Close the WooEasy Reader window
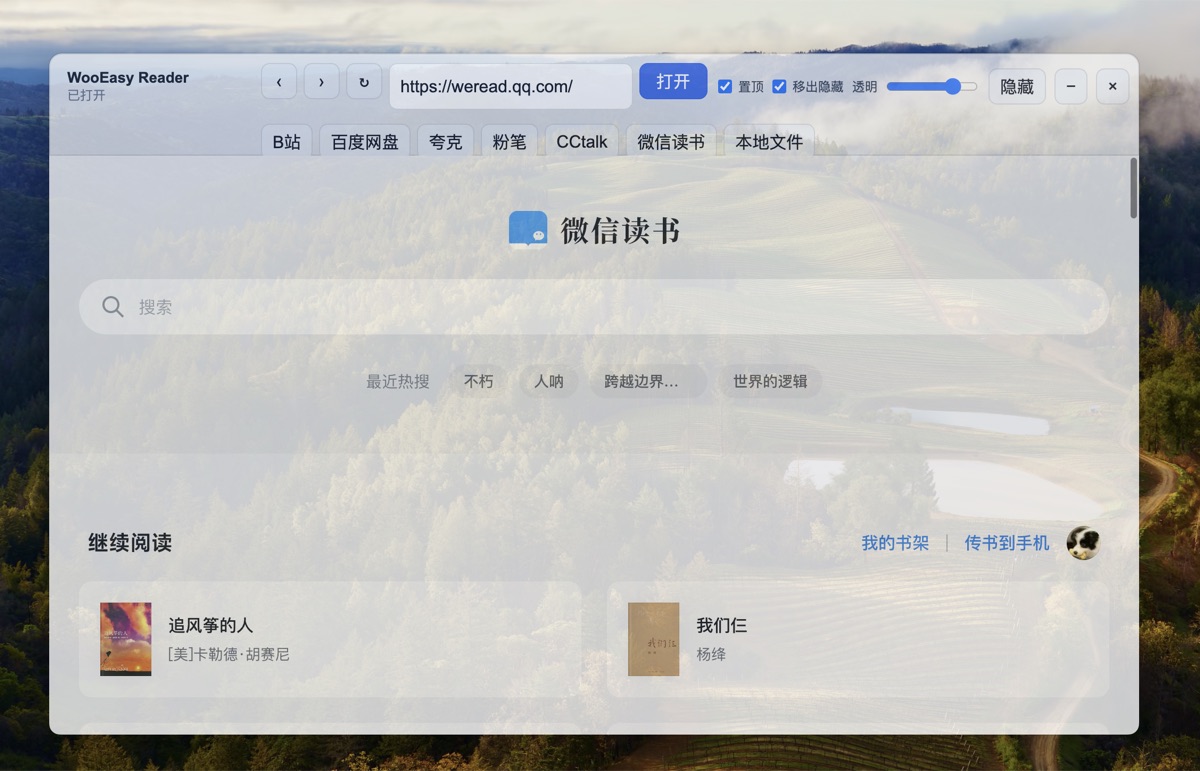Image resolution: width=1200 pixels, height=771 pixels. (1113, 86)
